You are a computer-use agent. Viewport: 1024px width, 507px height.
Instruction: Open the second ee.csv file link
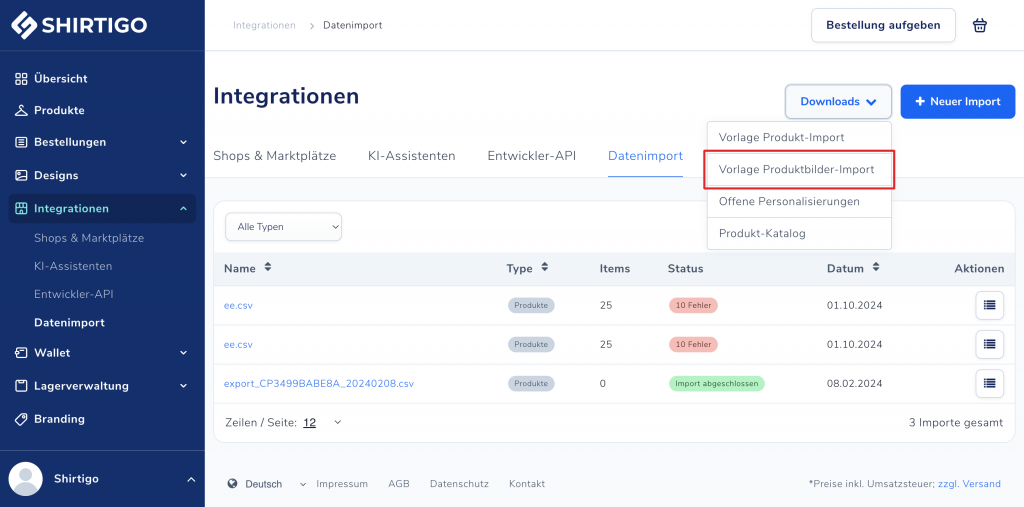(x=238, y=344)
